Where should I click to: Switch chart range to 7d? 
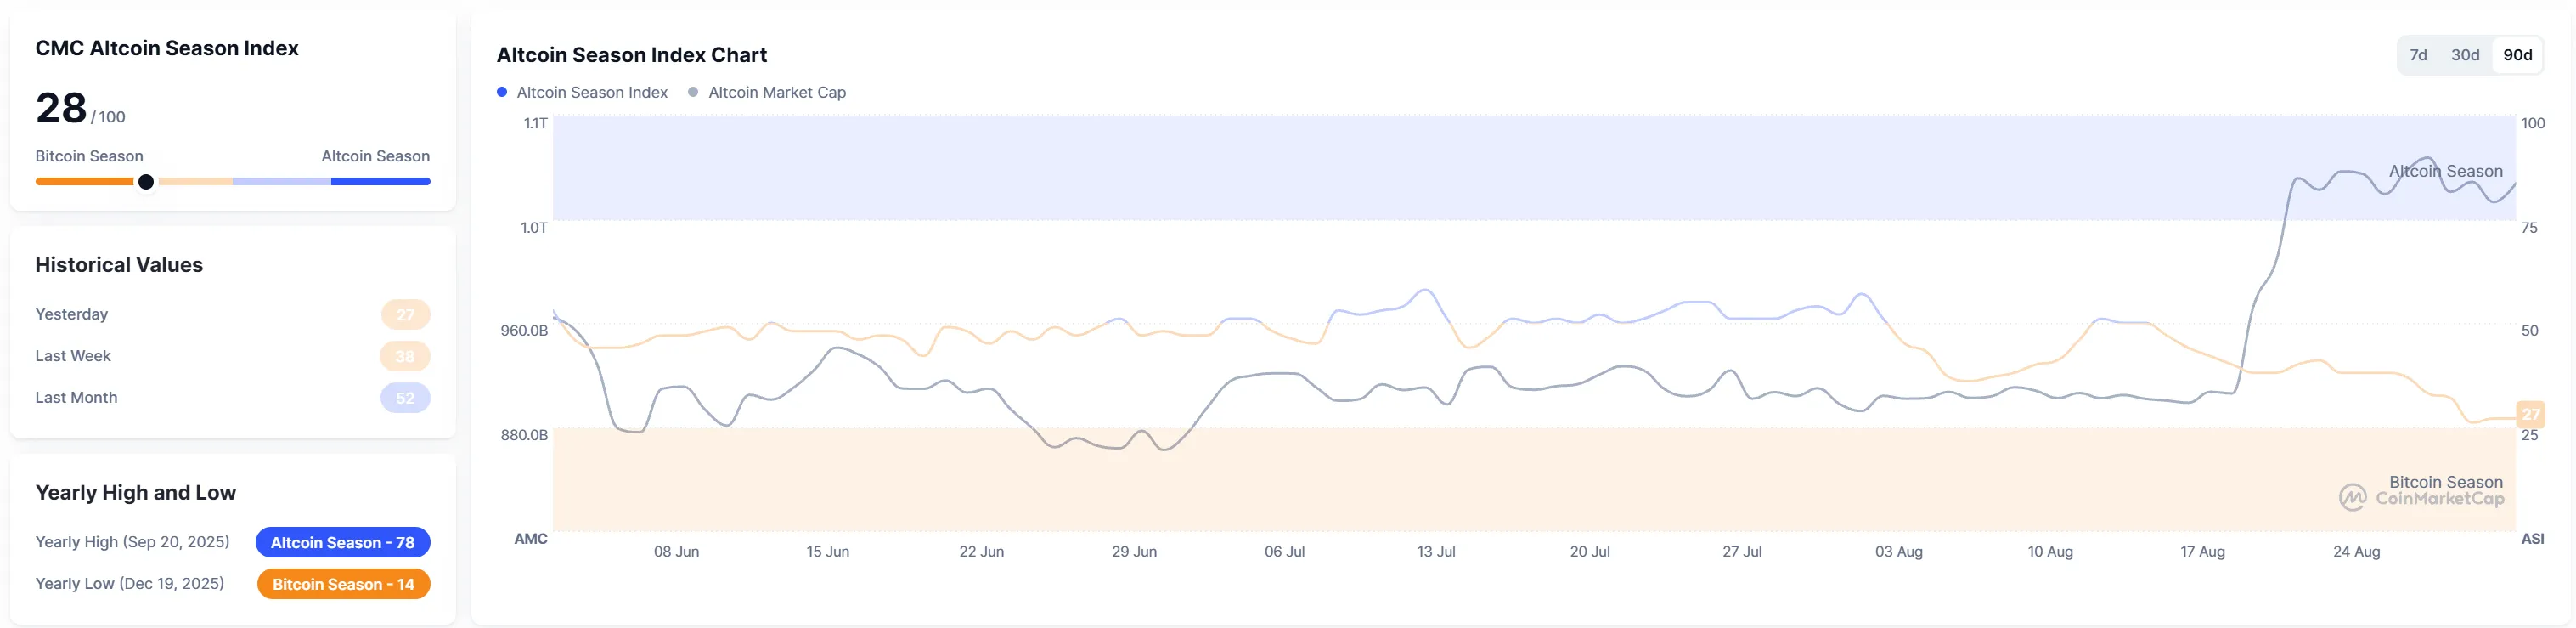[x=2418, y=55]
